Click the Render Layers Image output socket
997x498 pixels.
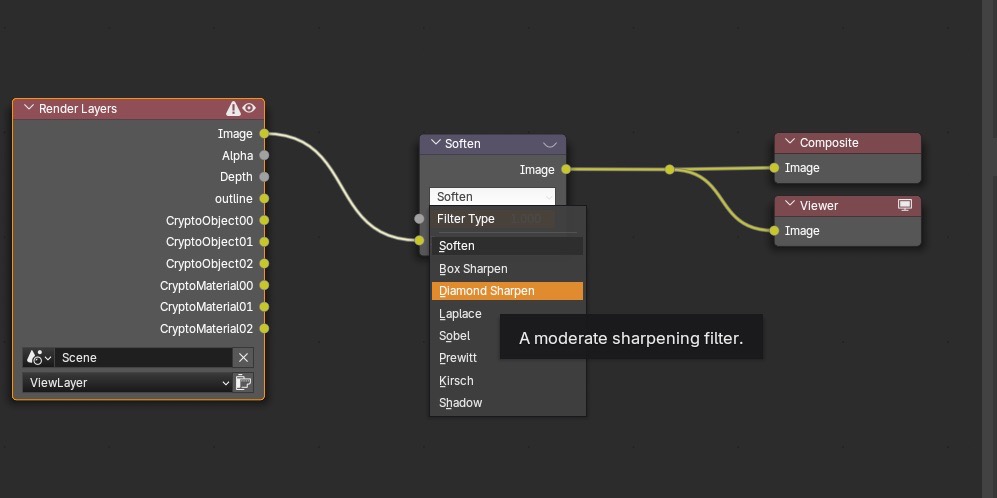tap(264, 134)
